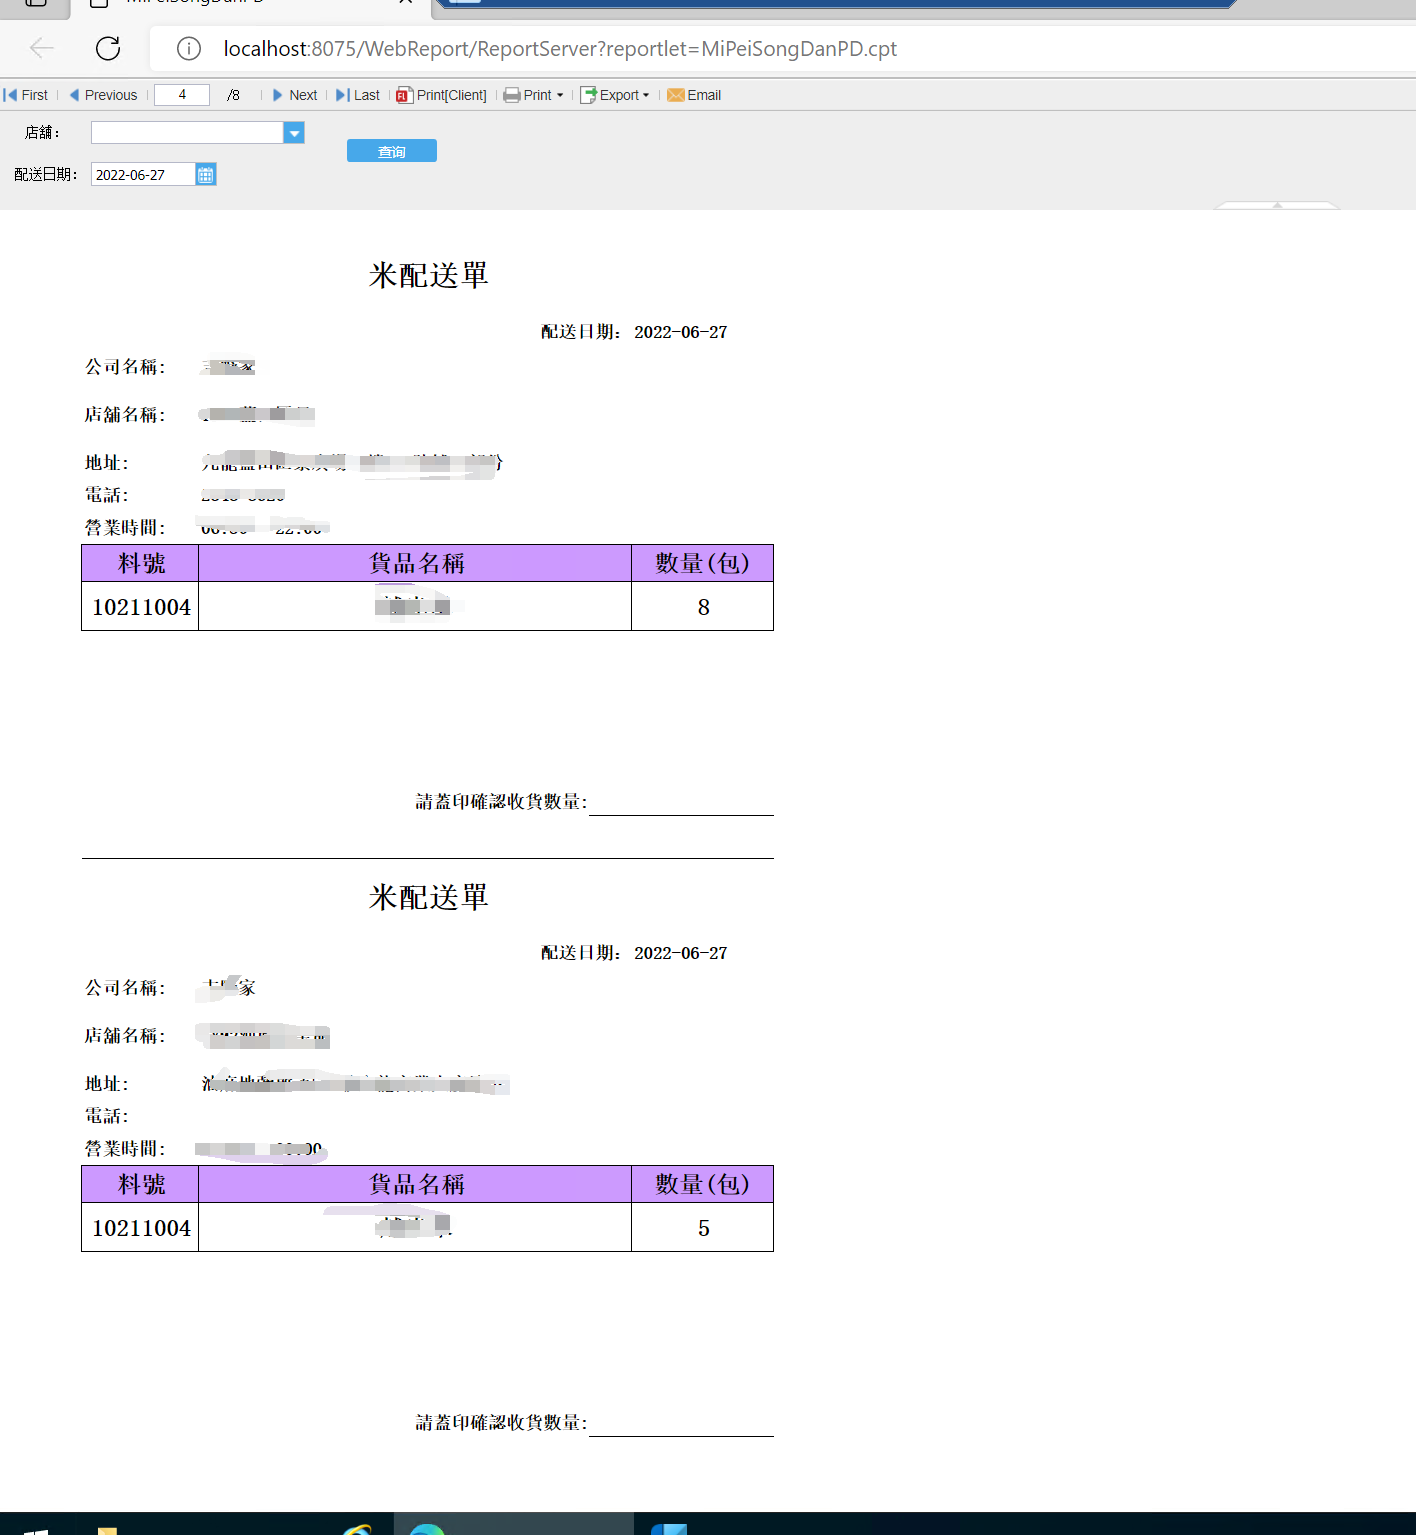The image size is (1416, 1535).
Task: Jump to the Last report page
Action: (x=358, y=95)
